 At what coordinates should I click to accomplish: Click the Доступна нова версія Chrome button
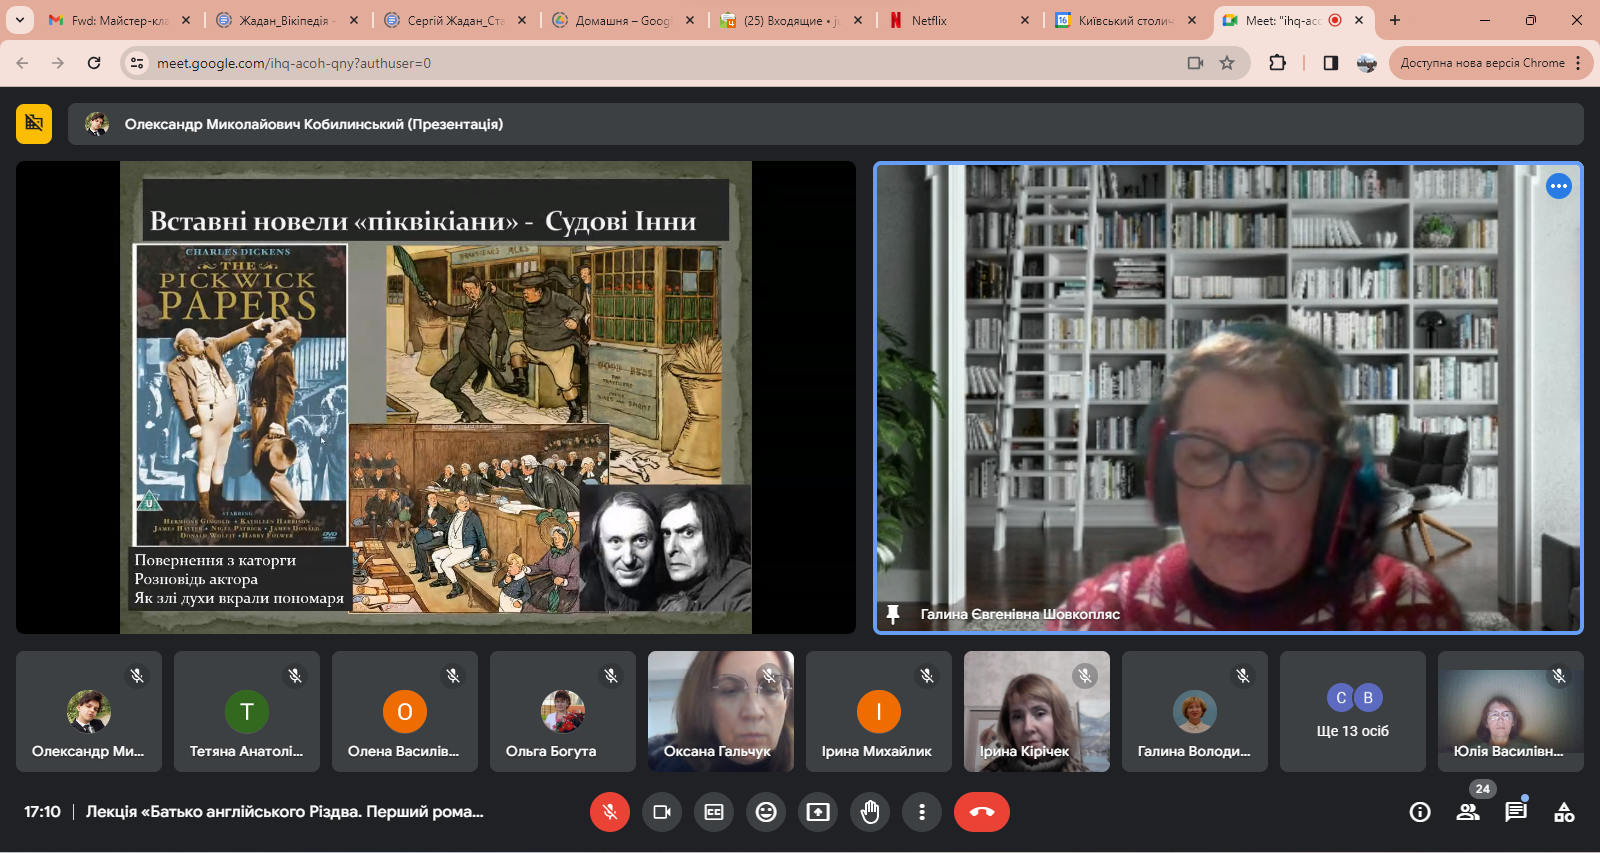tap(1482, 63)
